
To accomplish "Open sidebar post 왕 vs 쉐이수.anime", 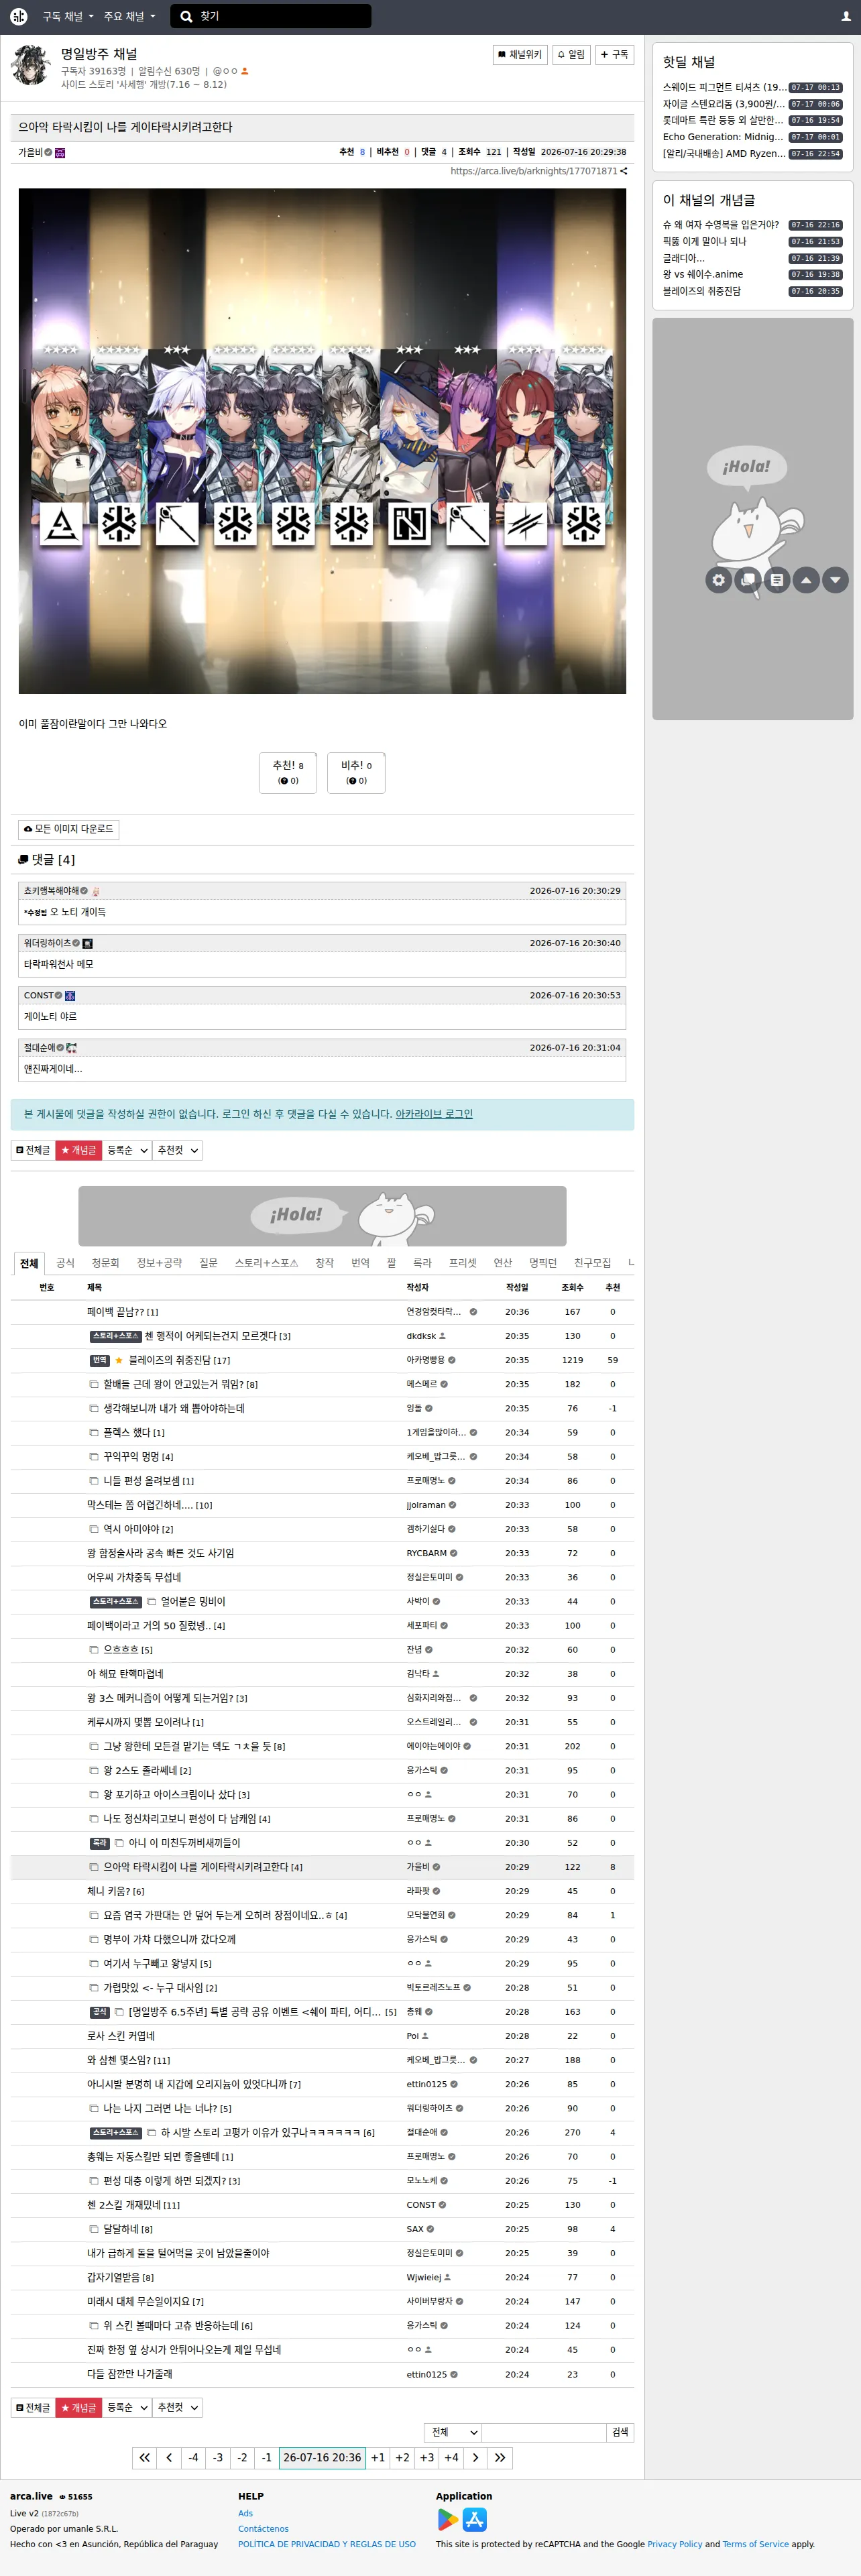I will (703, 274).
